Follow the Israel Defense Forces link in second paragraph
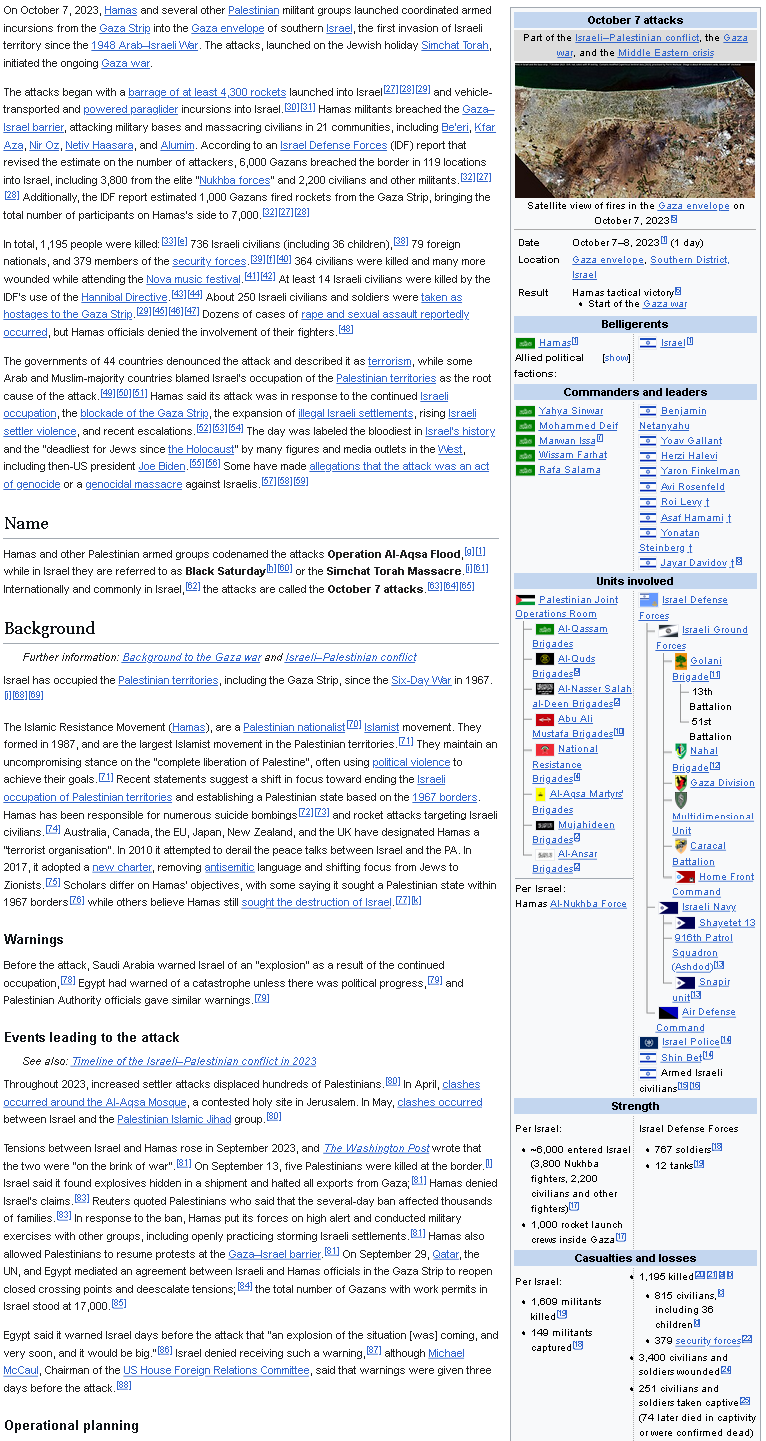The width and height of the screenshot is (766, 1441). pyautogui.click(x=333, y=145)
